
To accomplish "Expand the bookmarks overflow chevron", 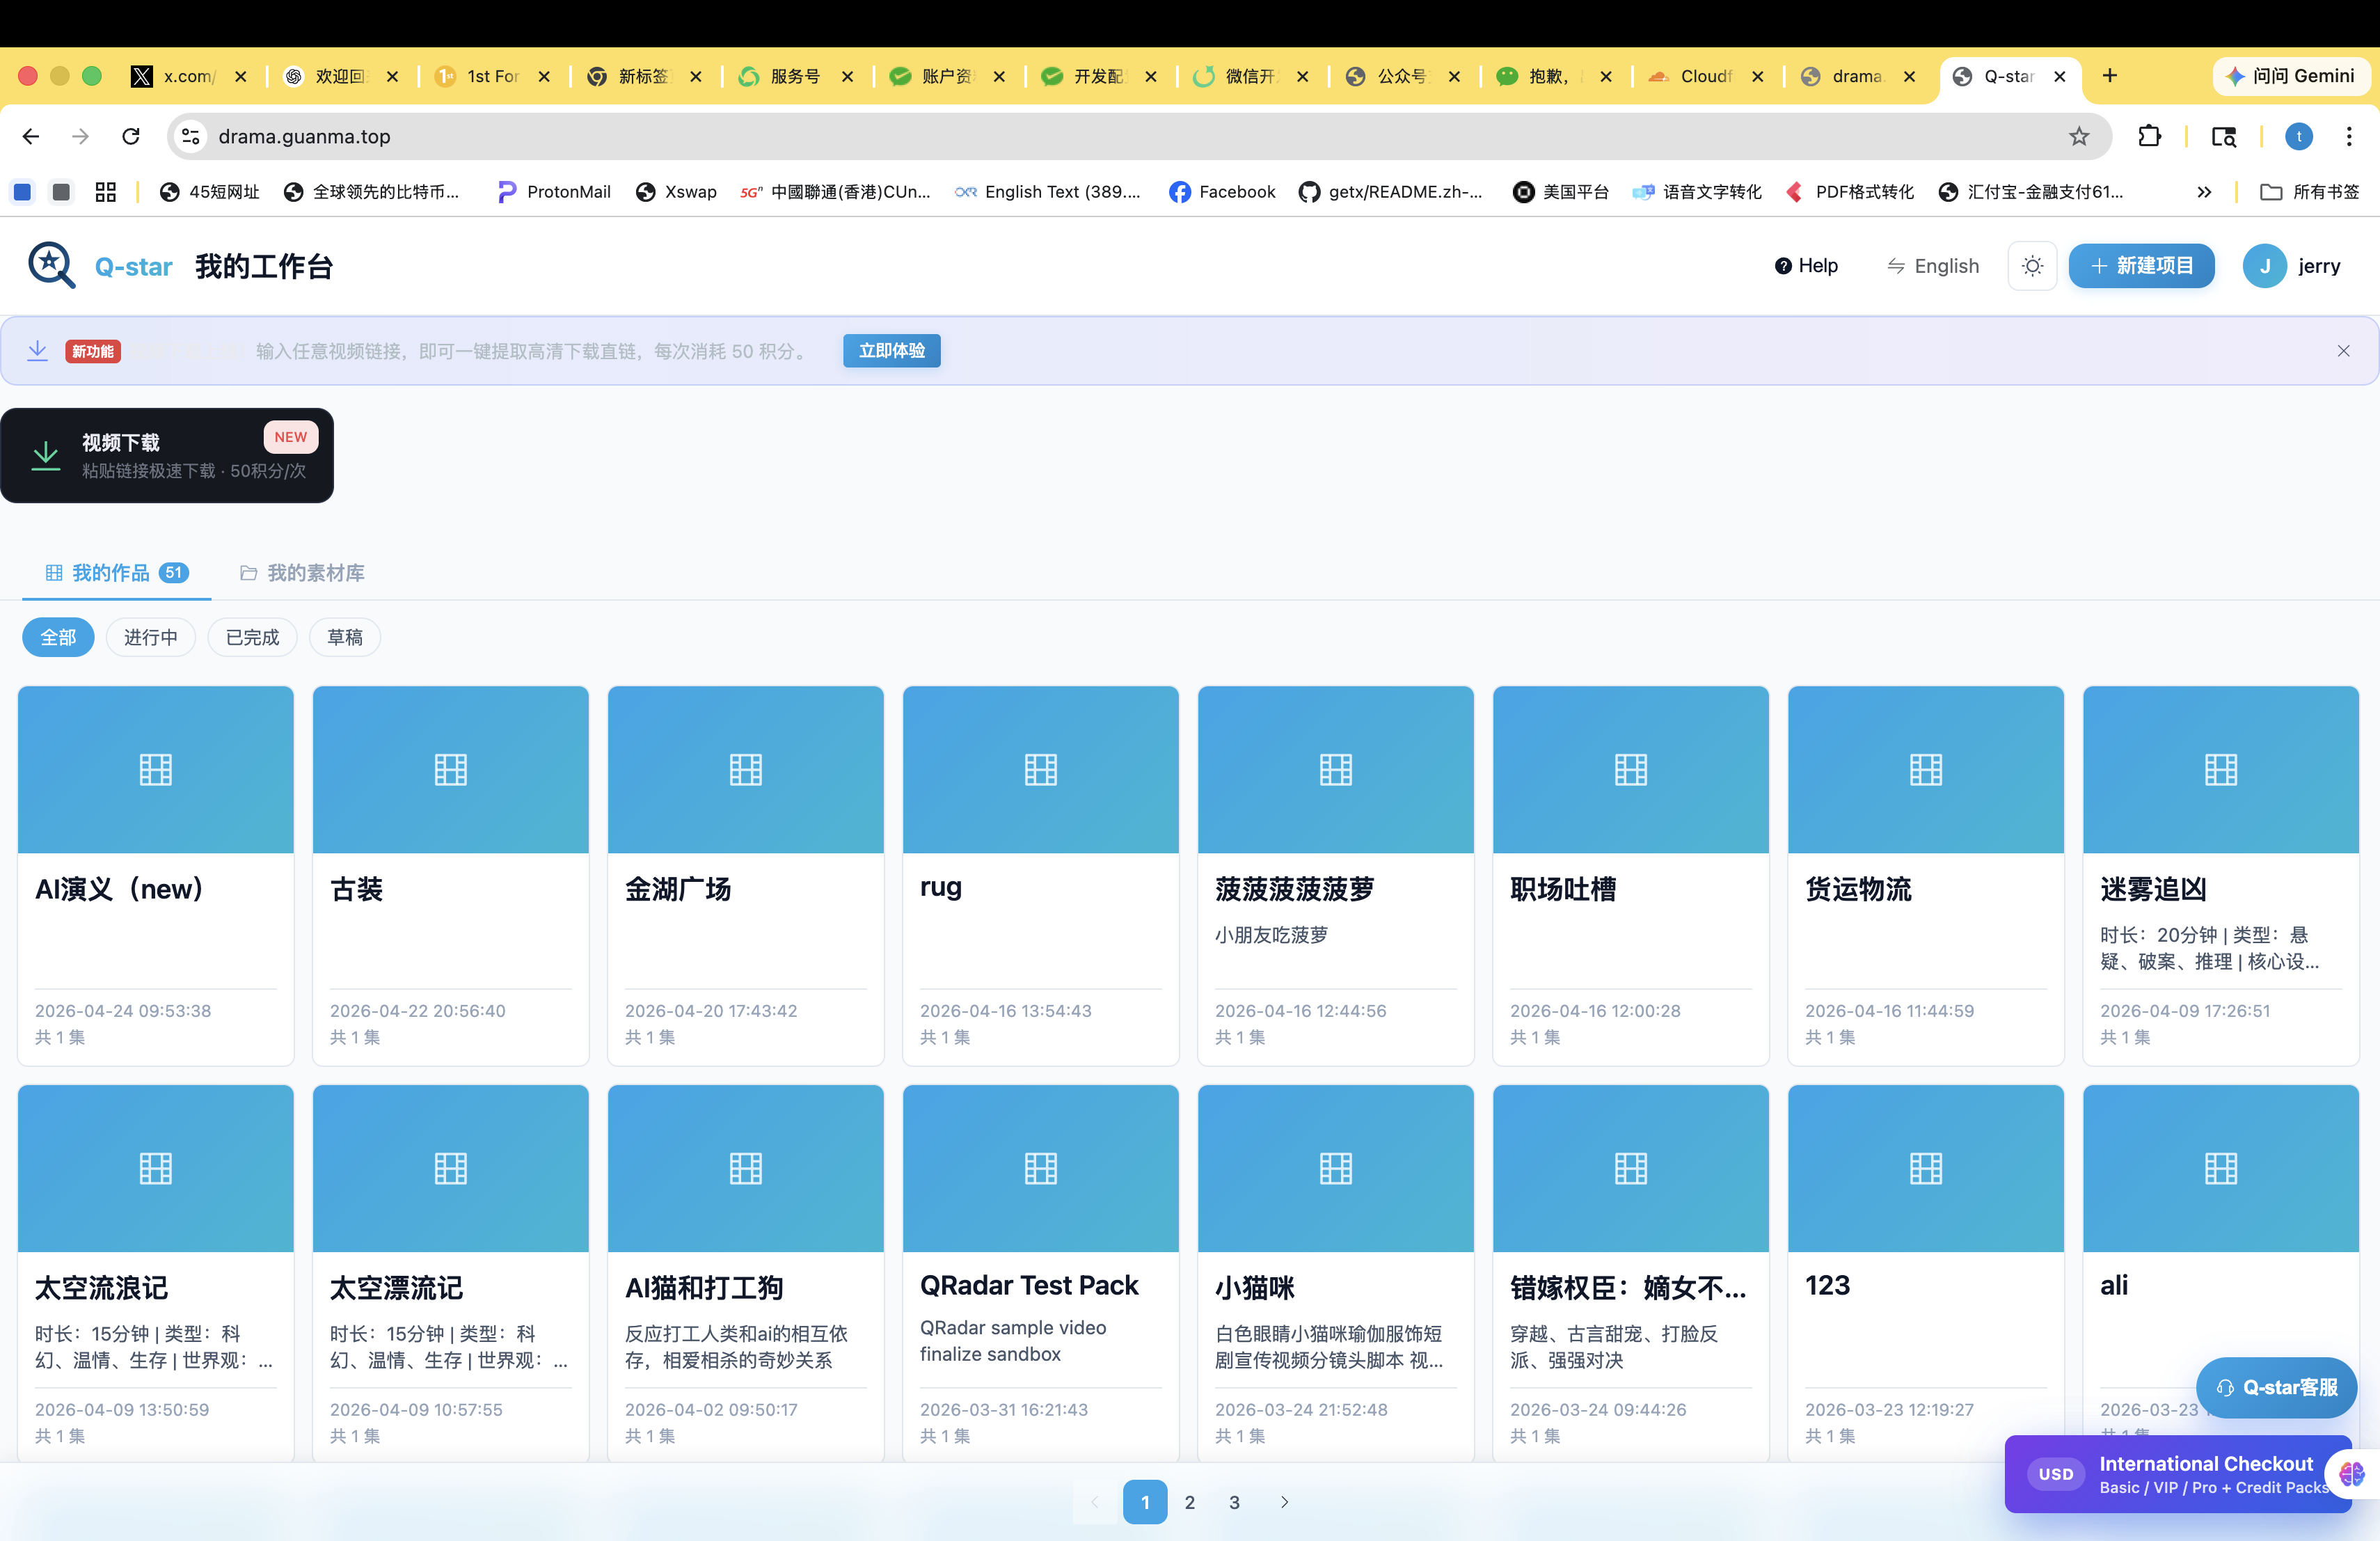I will (2204, 192).
